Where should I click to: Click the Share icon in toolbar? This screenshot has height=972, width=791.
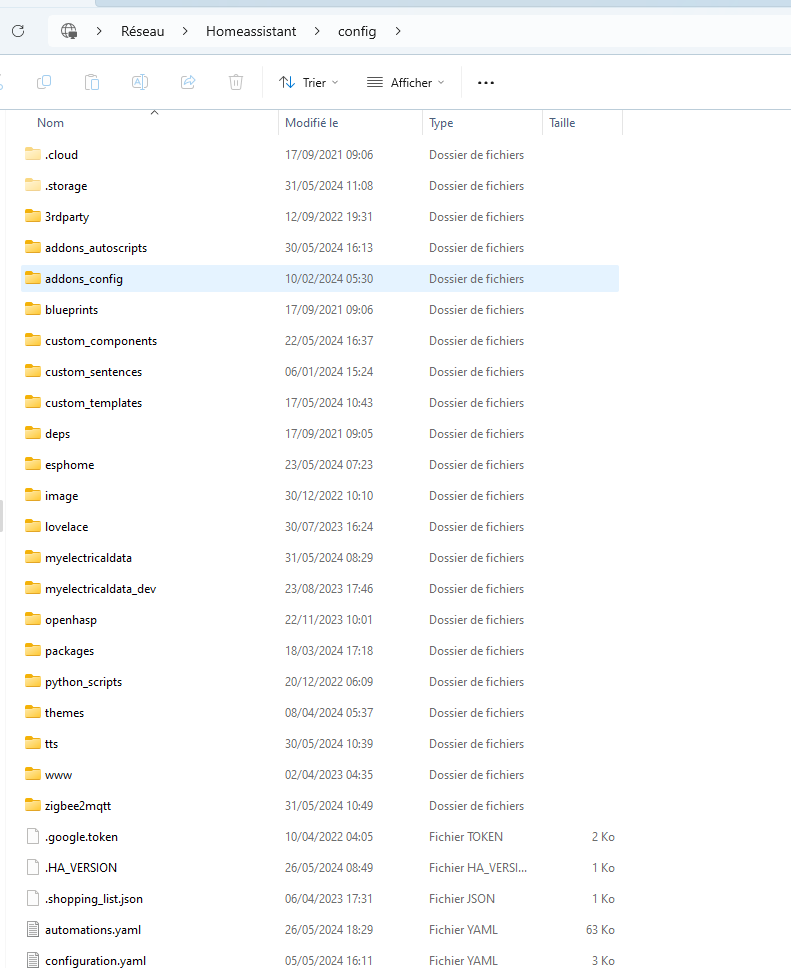(188, 82)
